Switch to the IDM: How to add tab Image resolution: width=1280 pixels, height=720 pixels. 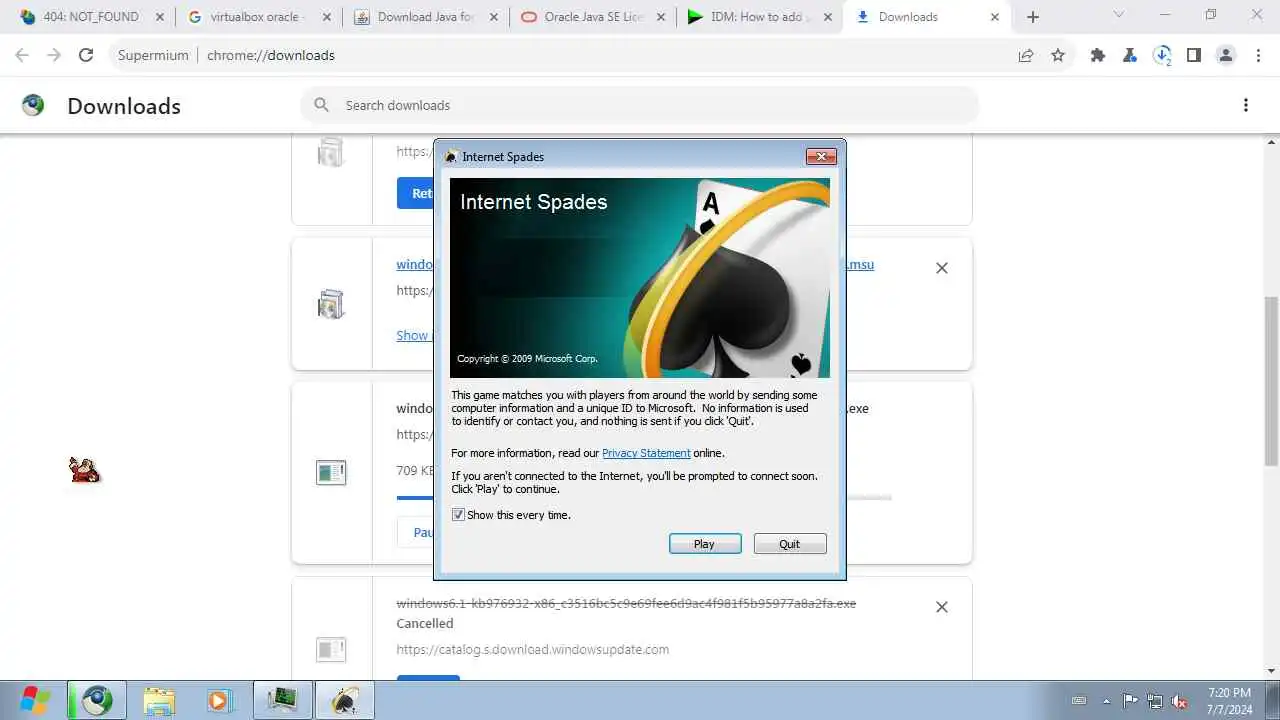pos(760,17)
